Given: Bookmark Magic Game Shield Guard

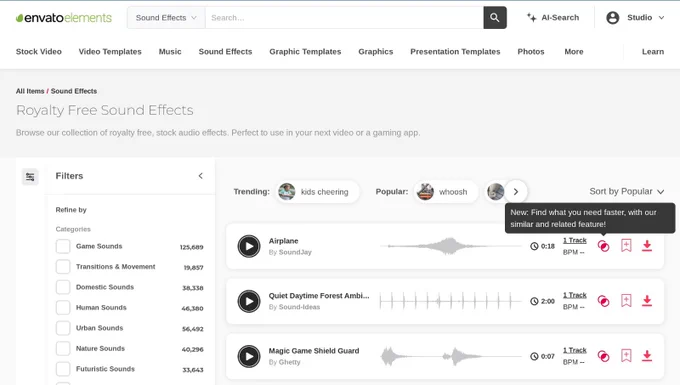Looking at the screenshot, I should [x=626, y=356].
